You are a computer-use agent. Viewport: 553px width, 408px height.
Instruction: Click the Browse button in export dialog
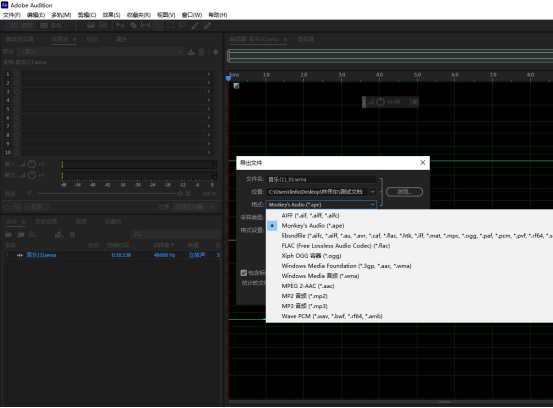tap(405, 192)
